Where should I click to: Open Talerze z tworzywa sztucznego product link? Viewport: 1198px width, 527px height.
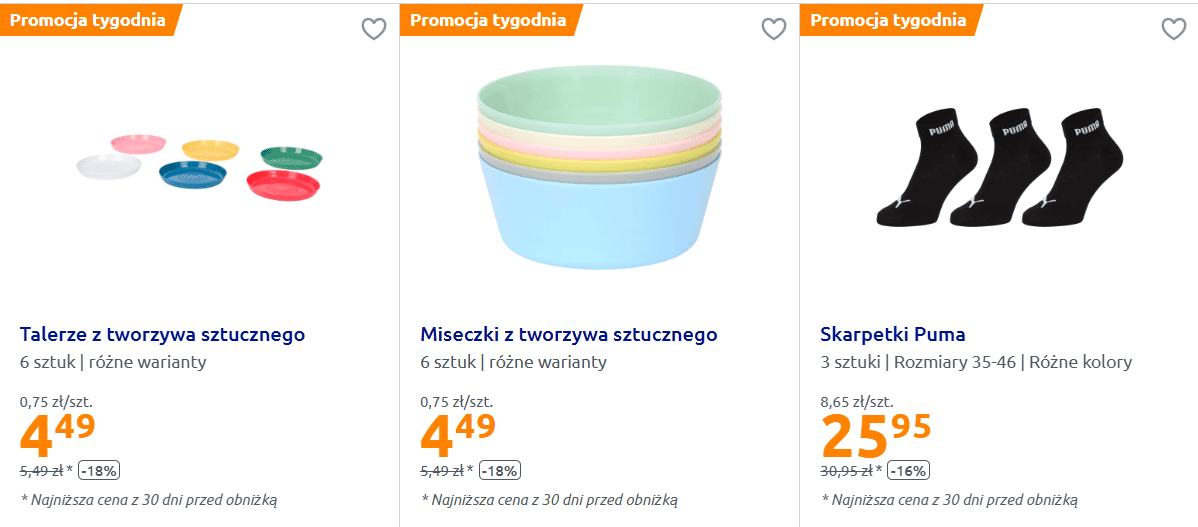tap(163, 334)
